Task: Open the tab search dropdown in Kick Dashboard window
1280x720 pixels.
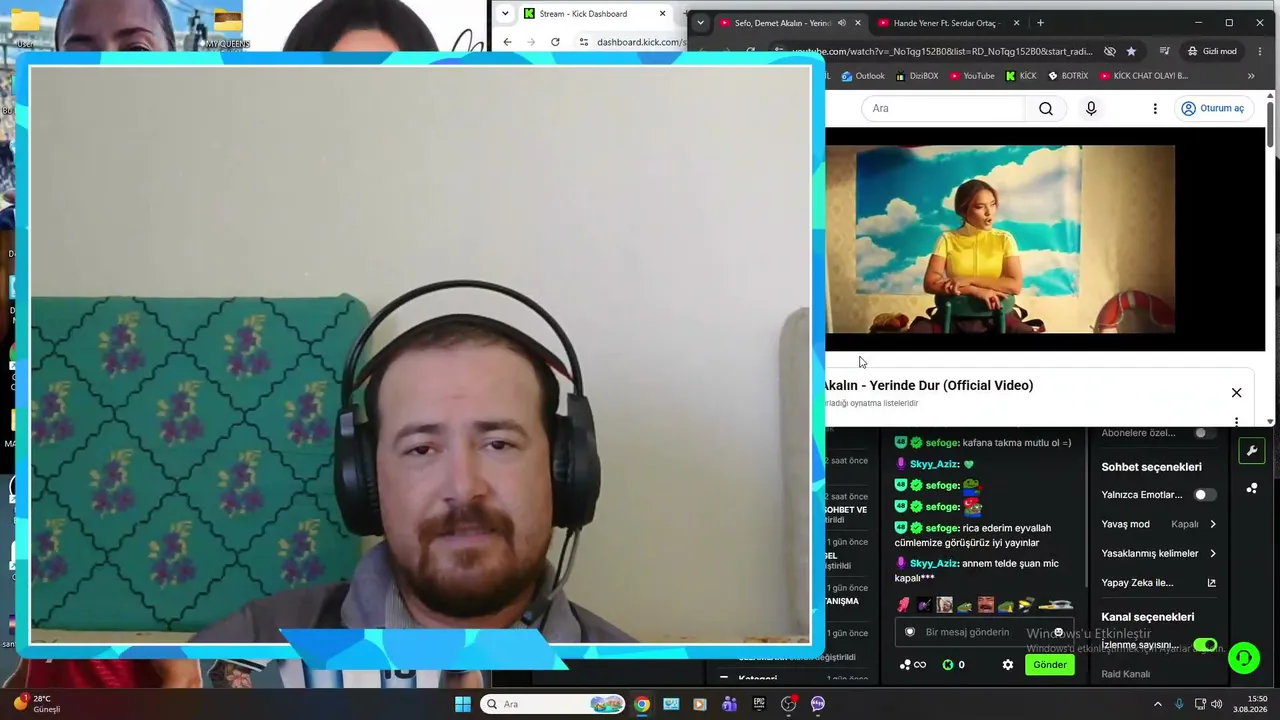Action: (x=505, y=14)
